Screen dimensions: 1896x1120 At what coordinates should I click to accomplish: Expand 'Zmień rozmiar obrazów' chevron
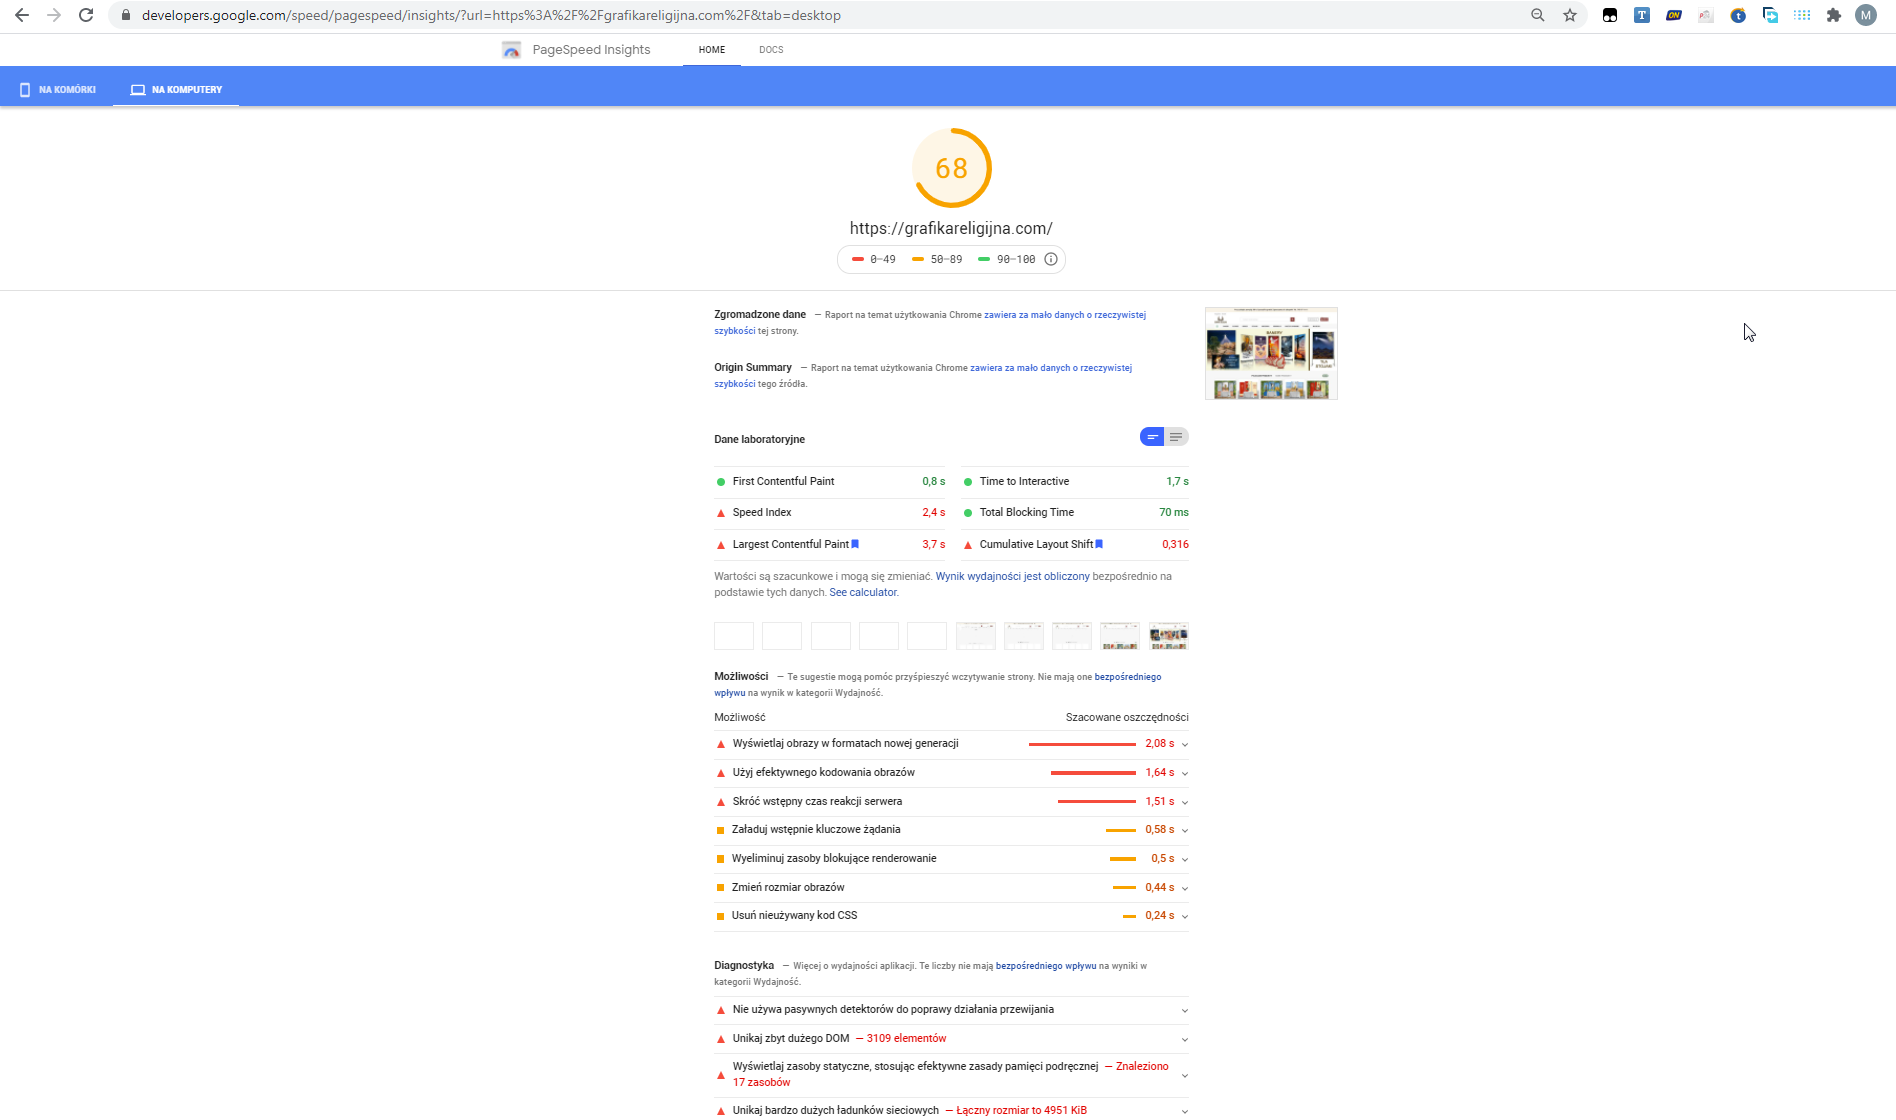1185,888
